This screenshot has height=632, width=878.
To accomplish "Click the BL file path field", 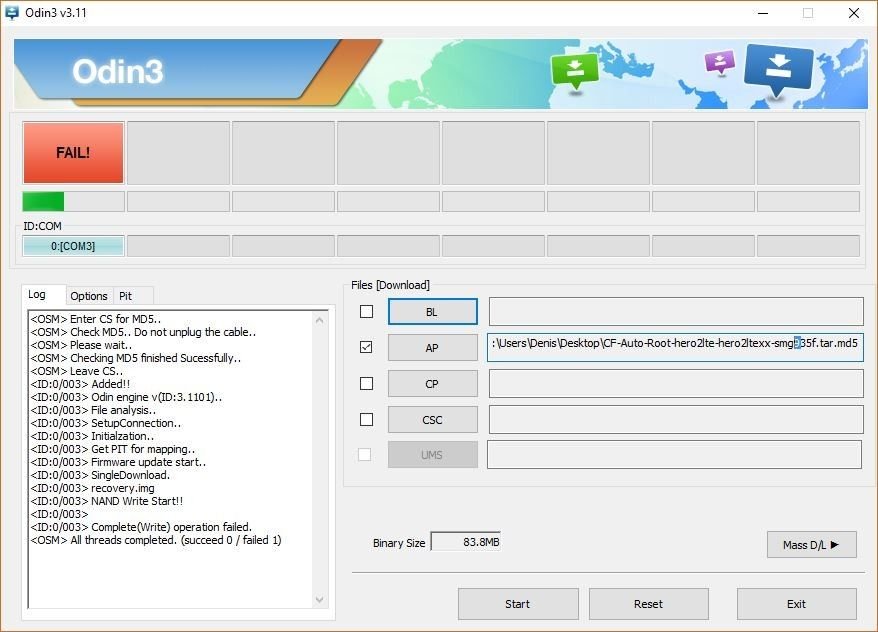I will [676, 312].
